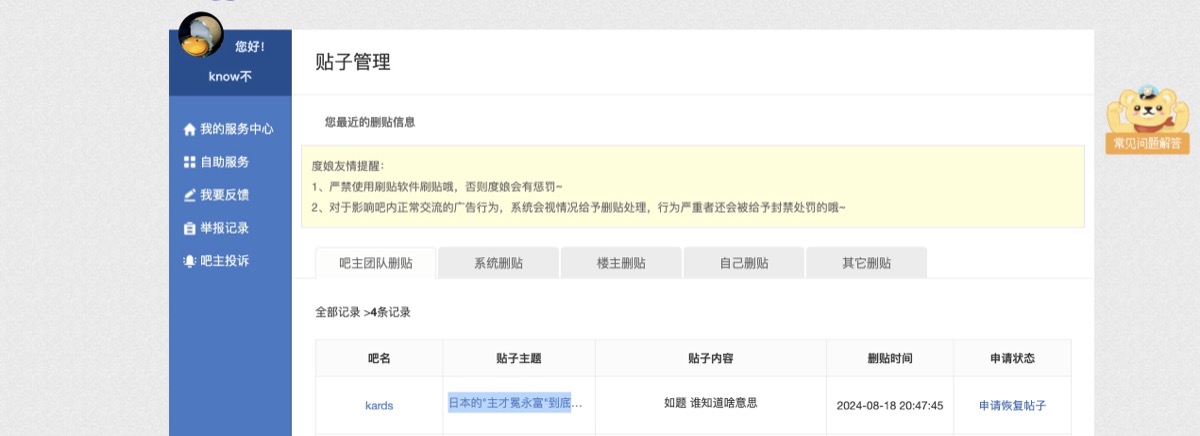View the 自己删贴 tab
The height and width of the screenshot is (436, 1200).
click(744, 264)
